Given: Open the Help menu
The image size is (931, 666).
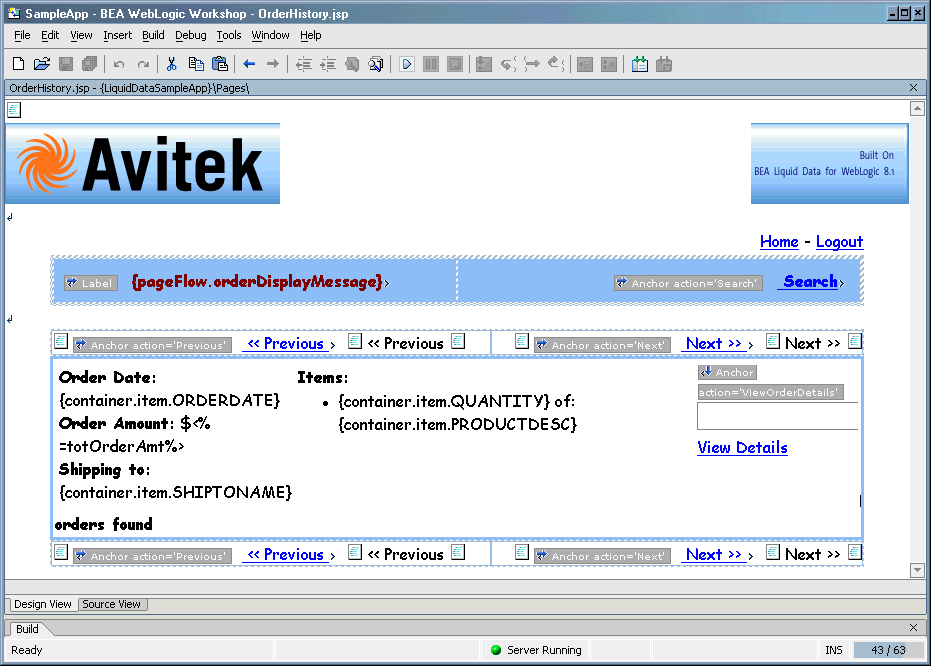Looking at the screenshot, I should click(x=311, y=35).
